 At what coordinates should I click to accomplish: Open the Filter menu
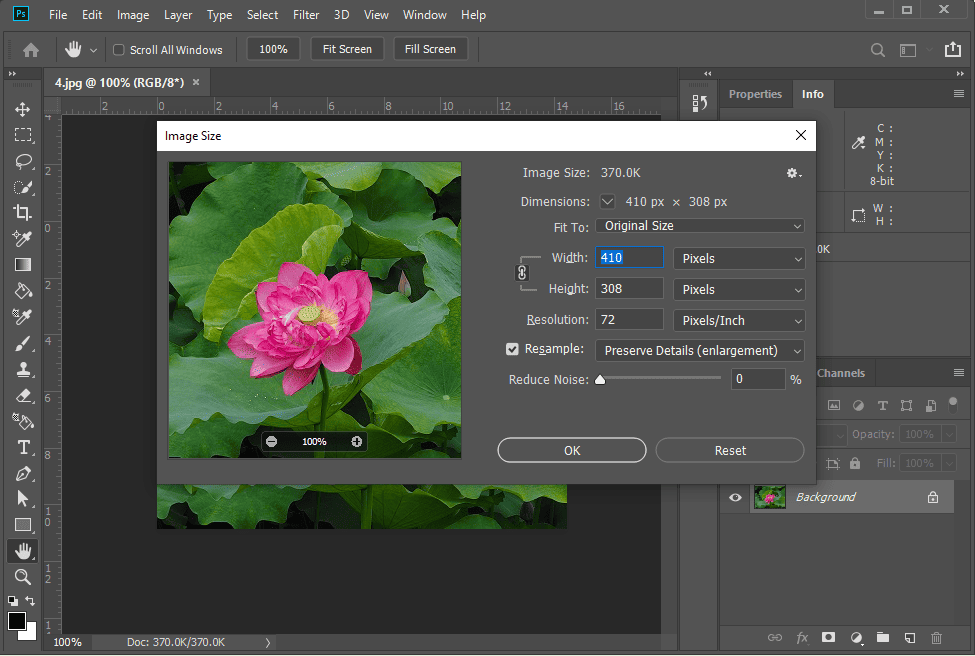(x=305, y=14)
